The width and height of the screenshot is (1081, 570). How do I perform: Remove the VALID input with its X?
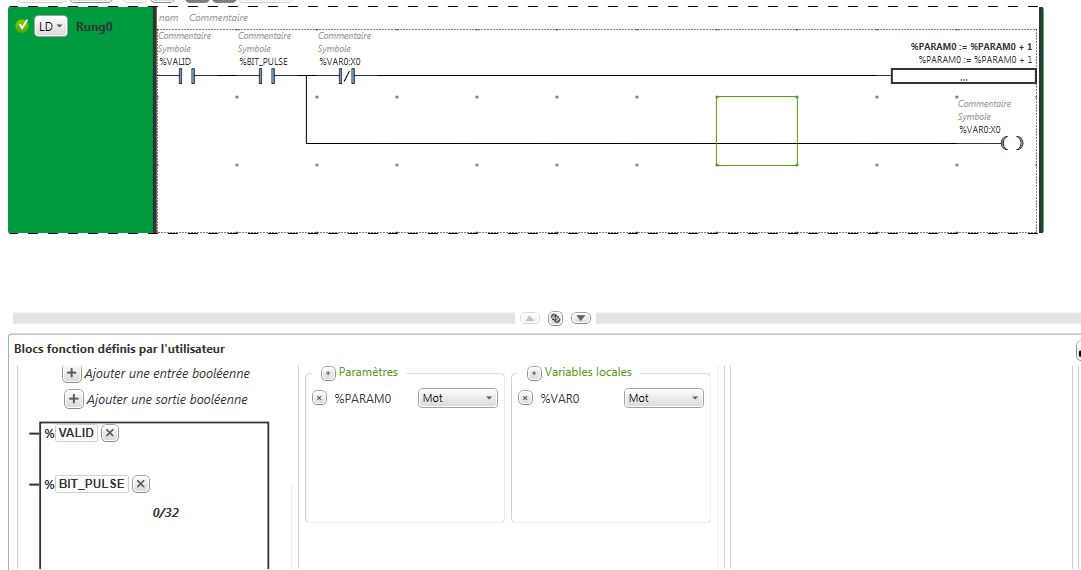tap(110, 433)
